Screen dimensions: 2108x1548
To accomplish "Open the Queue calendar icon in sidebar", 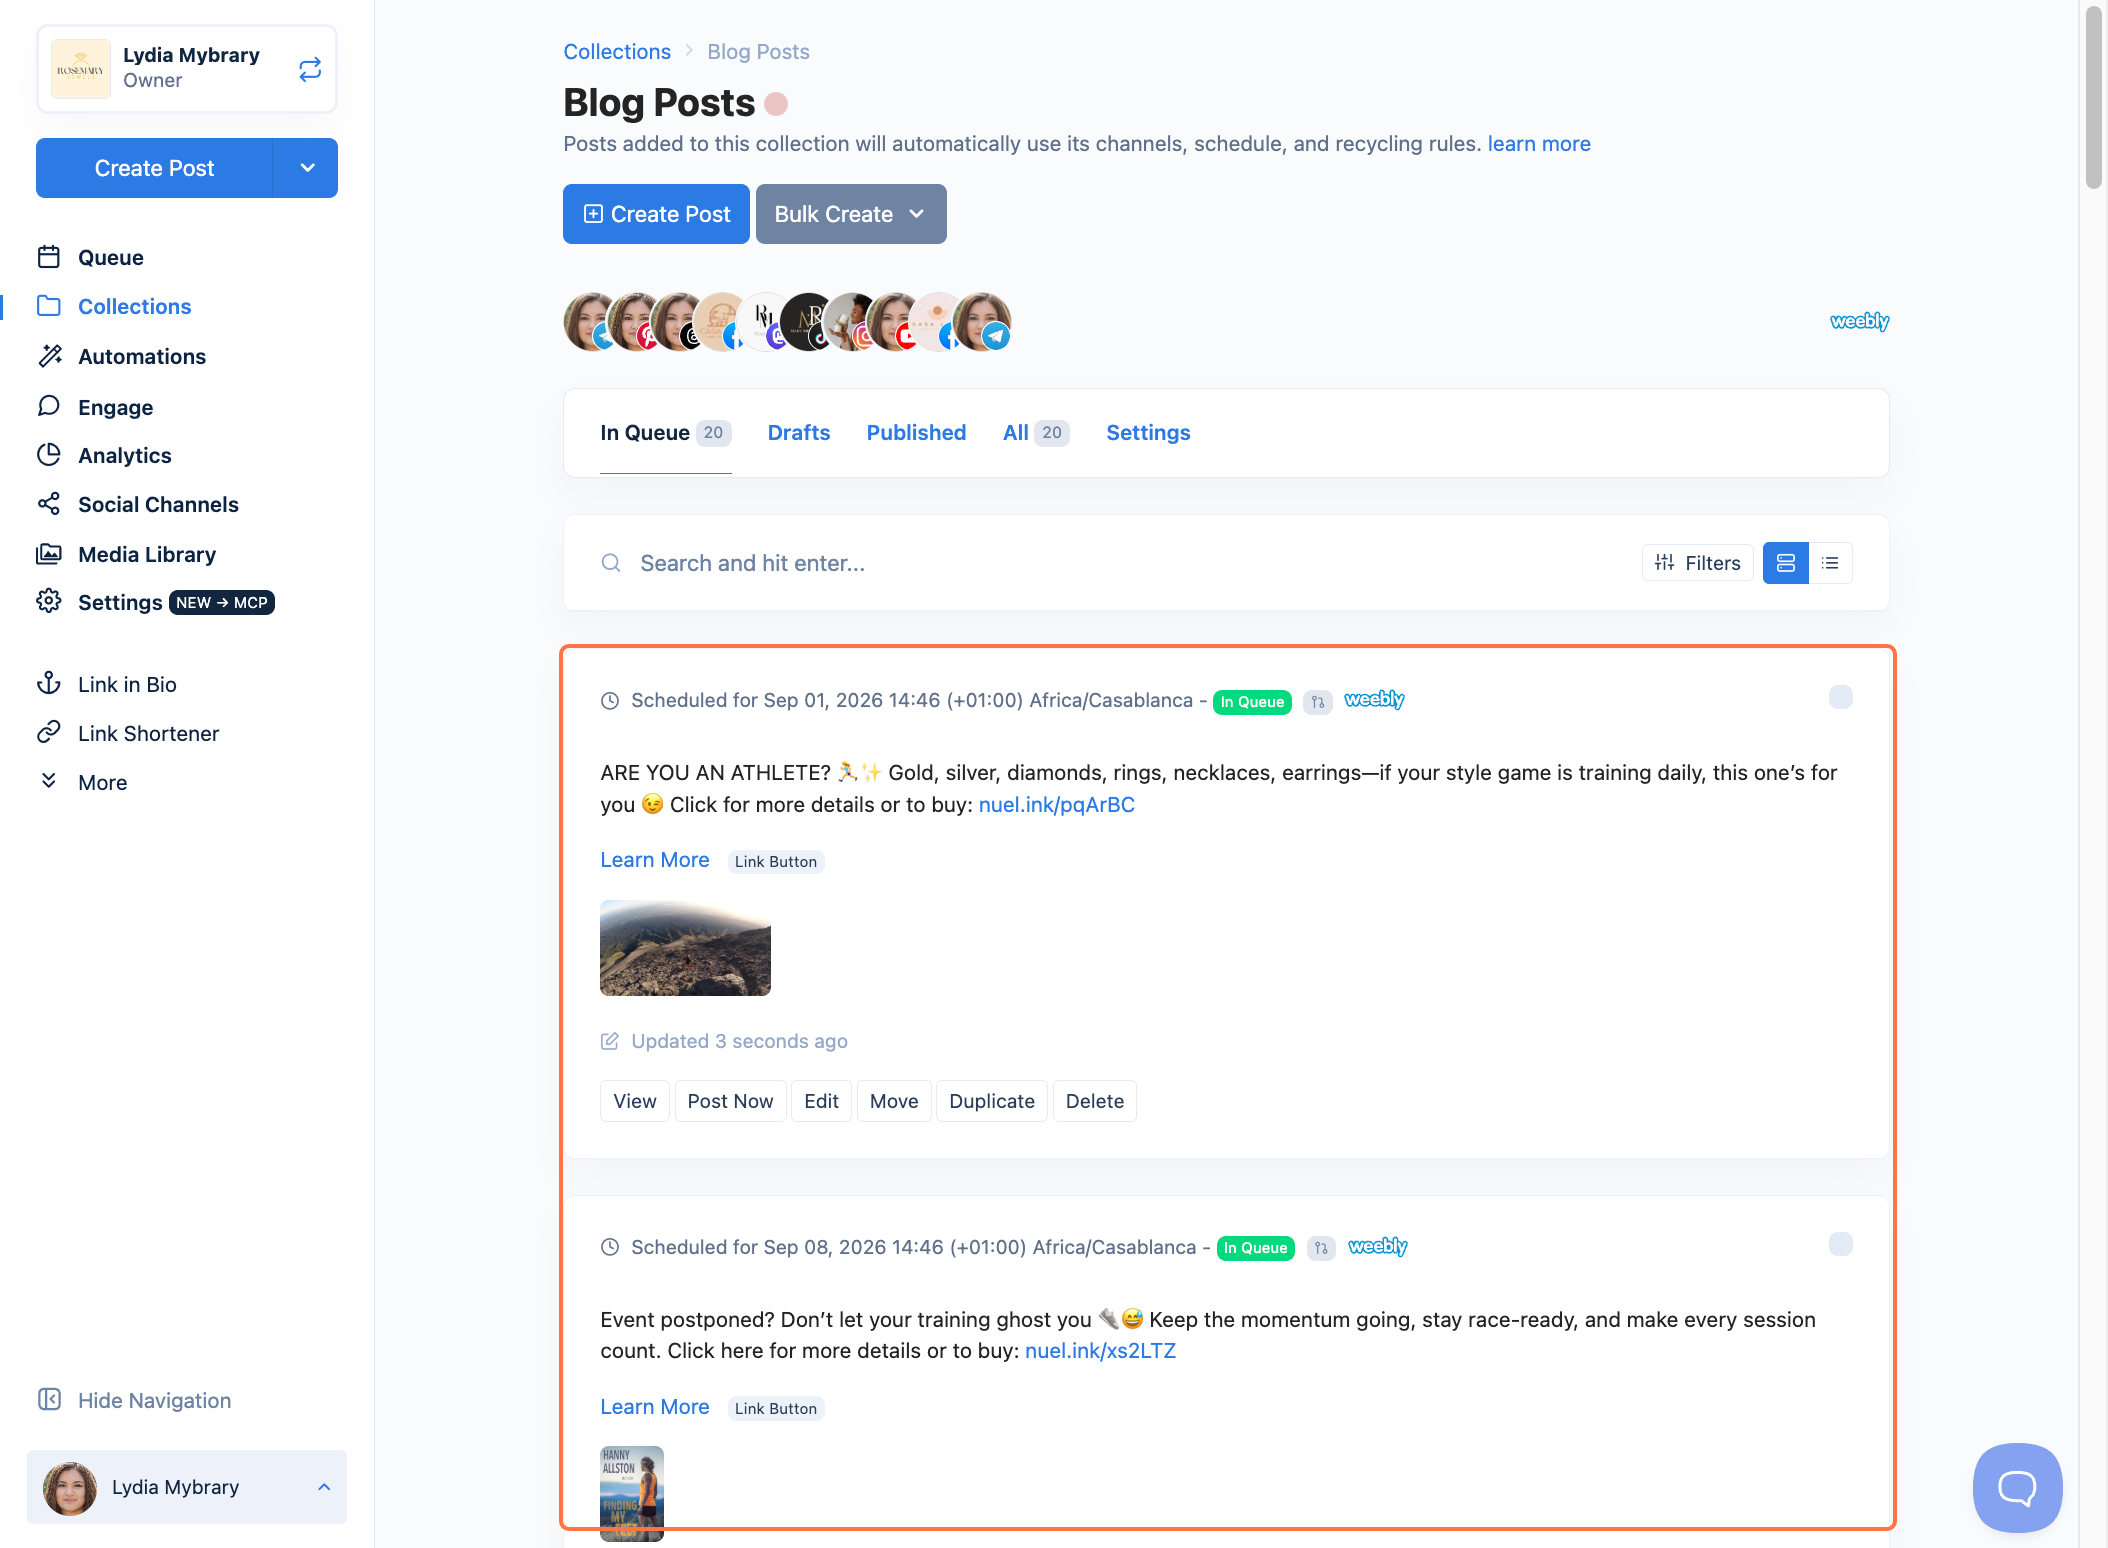I will 49,257.
